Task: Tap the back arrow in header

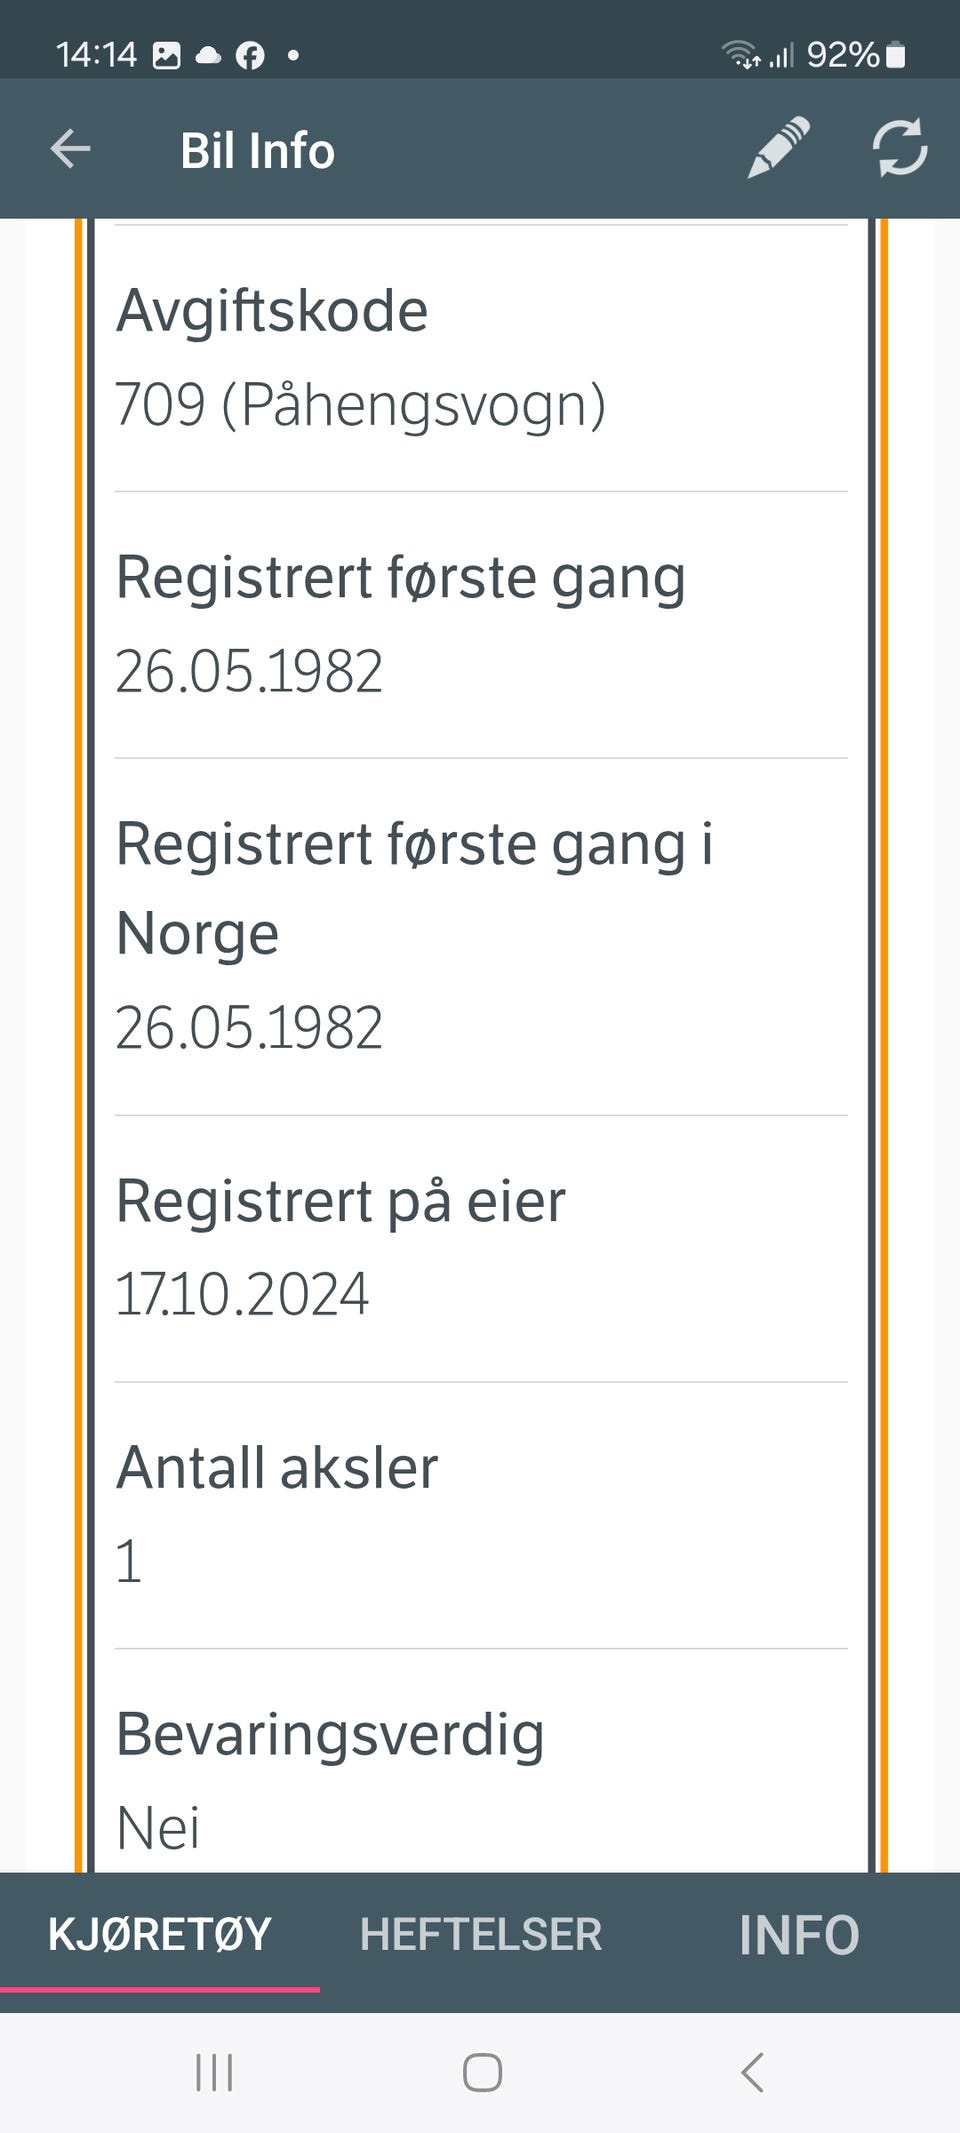Action: pos(70,150)
